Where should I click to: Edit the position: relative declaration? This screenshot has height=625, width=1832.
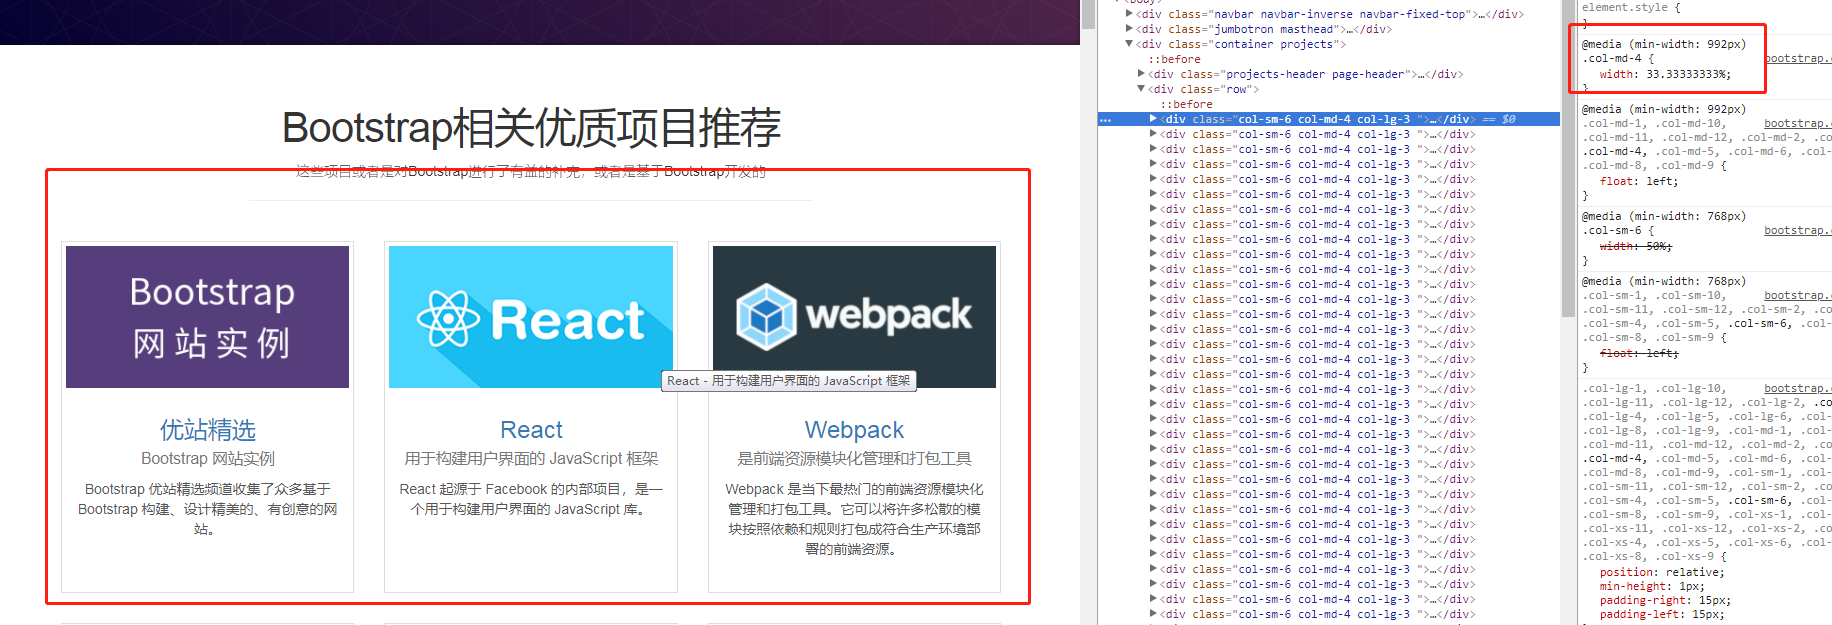[x=1662, y=572]
